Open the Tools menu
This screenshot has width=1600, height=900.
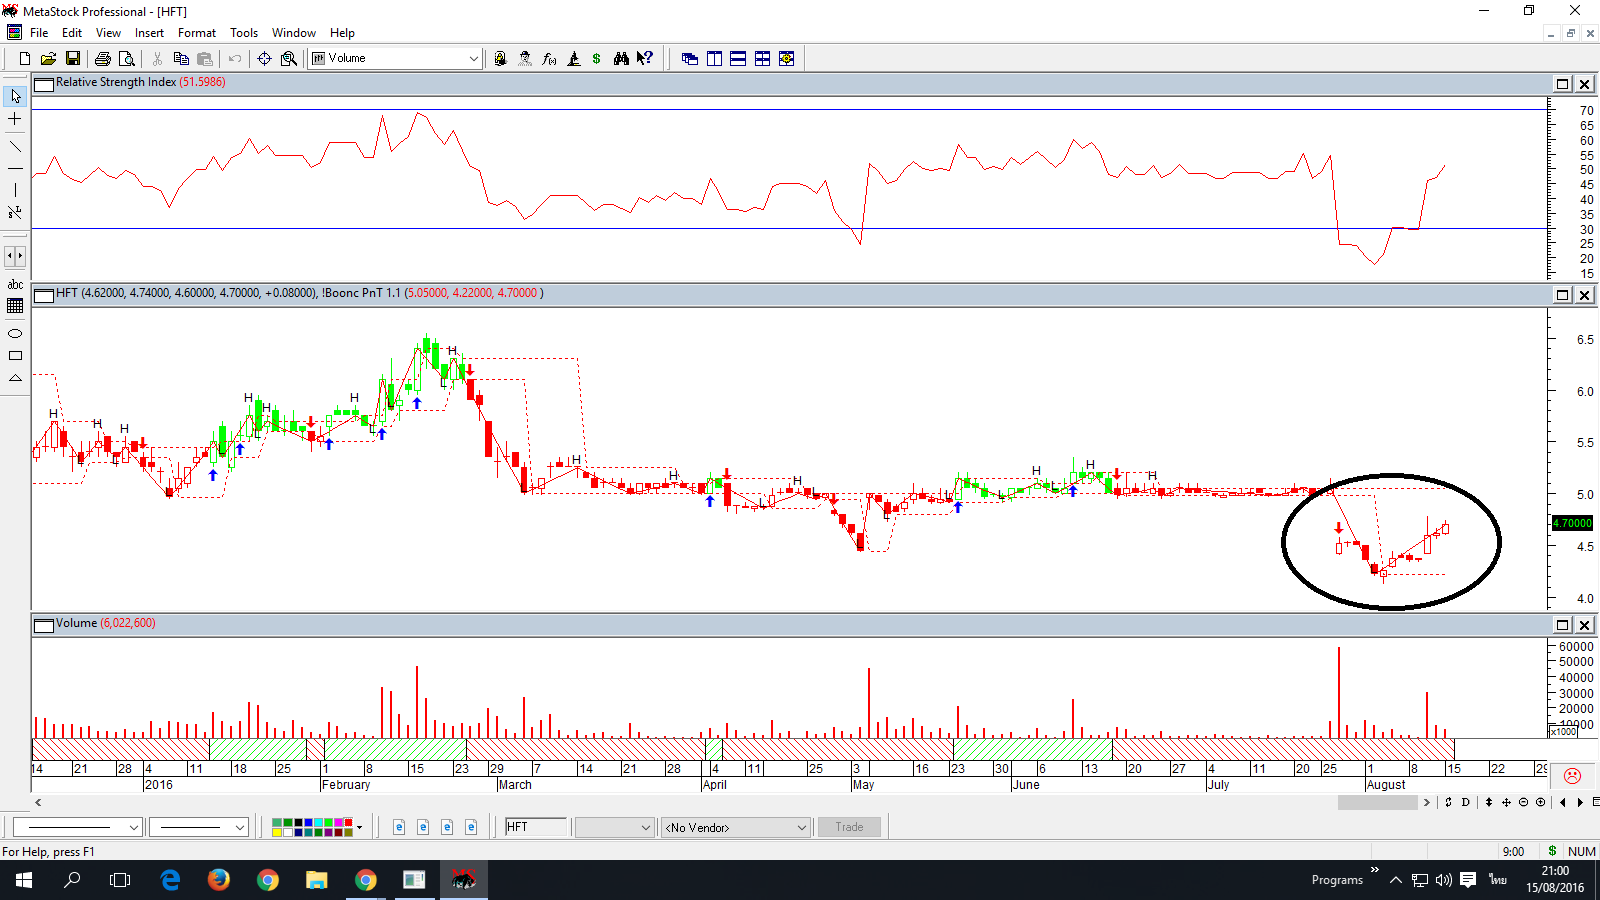pyautogui.click(x=244, y=33)
